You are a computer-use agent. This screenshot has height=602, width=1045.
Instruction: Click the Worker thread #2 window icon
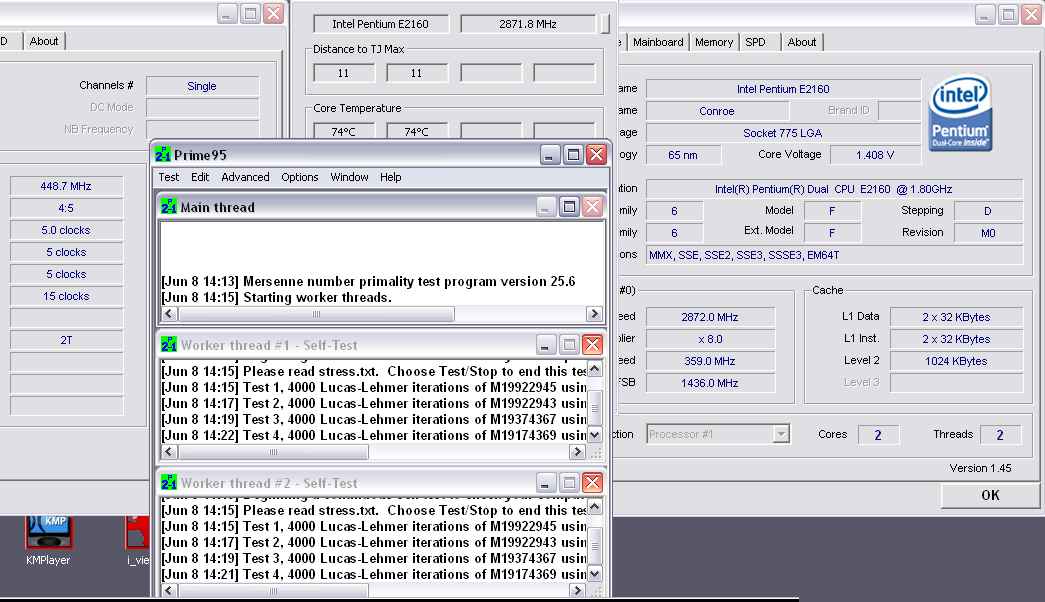pos(169,483)
